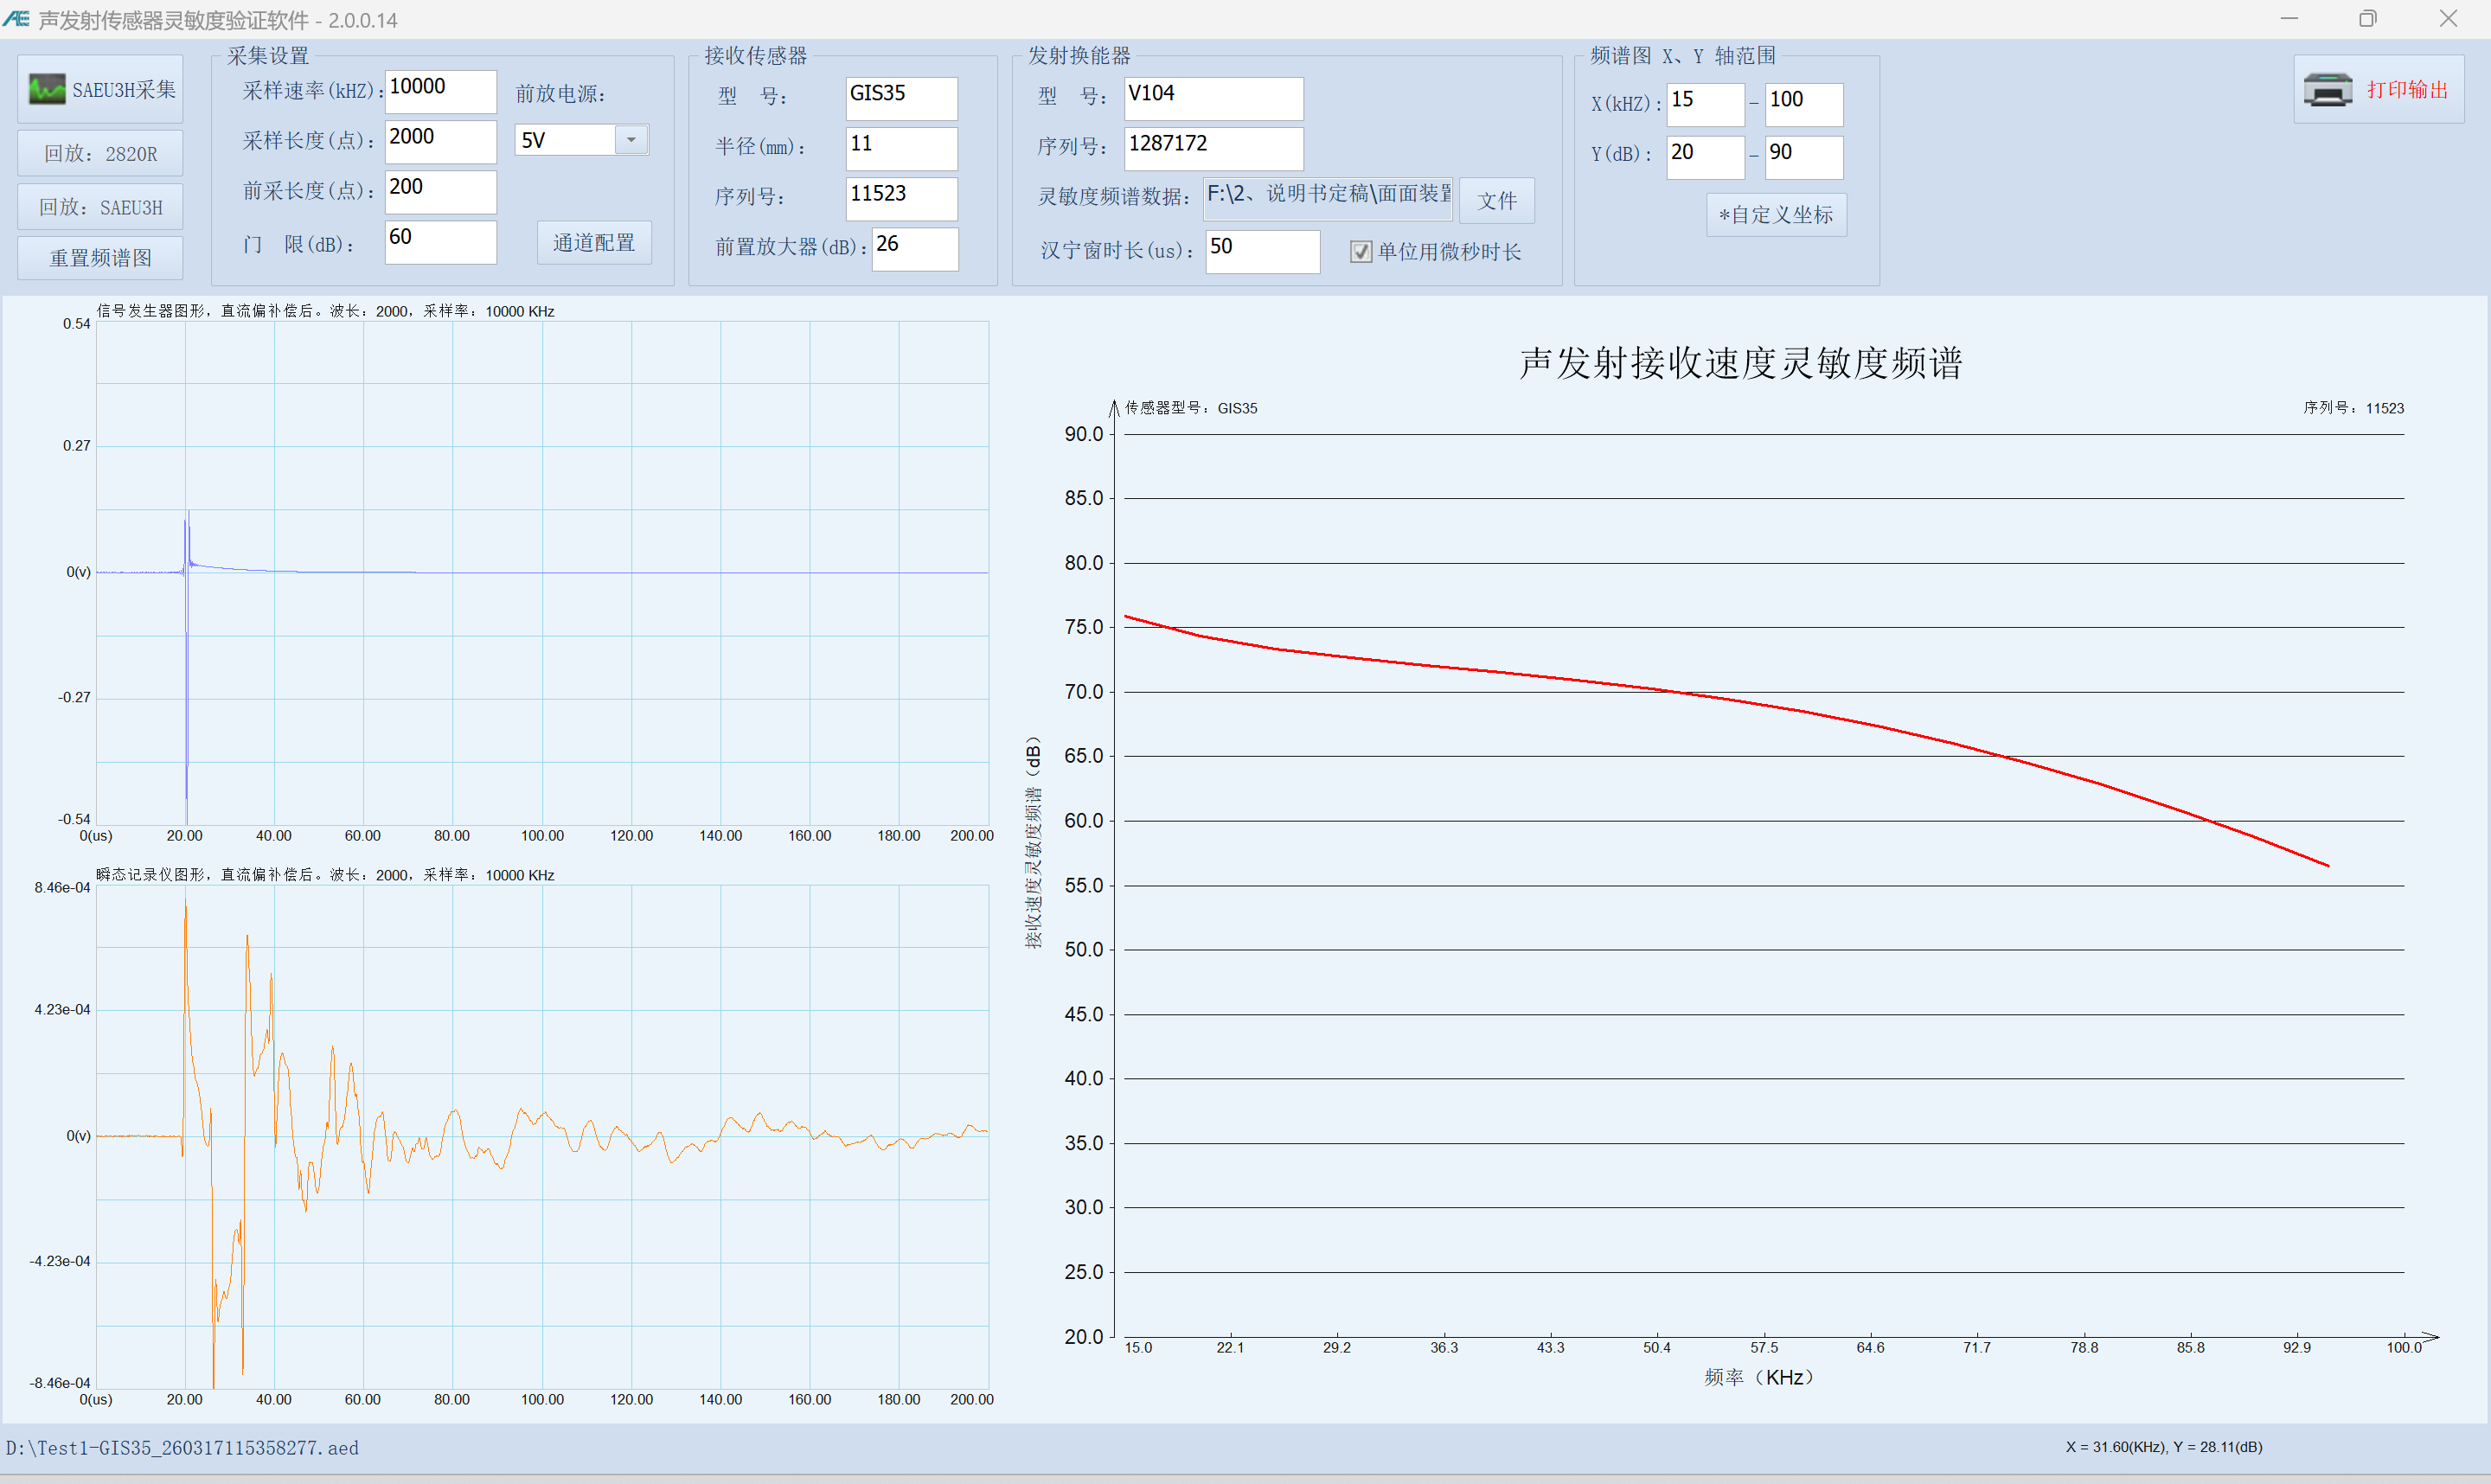This screenshot has width=2491, height=1484.
Task: Browse sensitivity data with the 文件 button
Action: 1497,200
